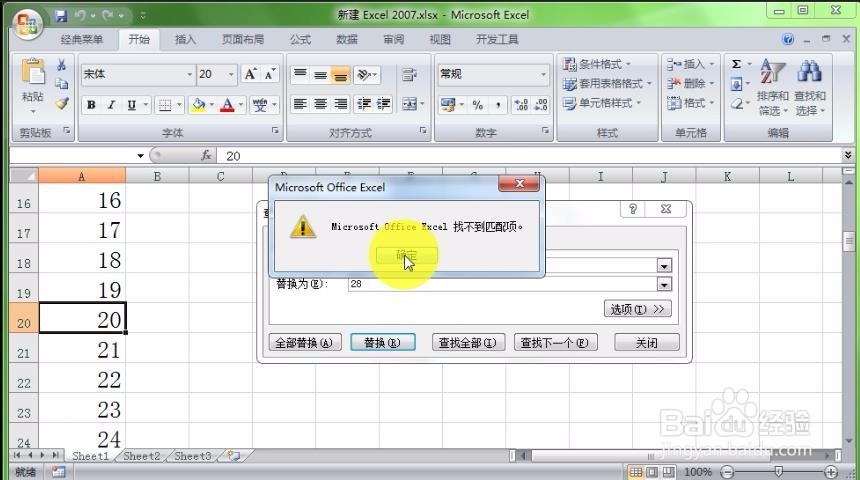
Task: Toggle Bold formatting
Action: tap(91, 104)
